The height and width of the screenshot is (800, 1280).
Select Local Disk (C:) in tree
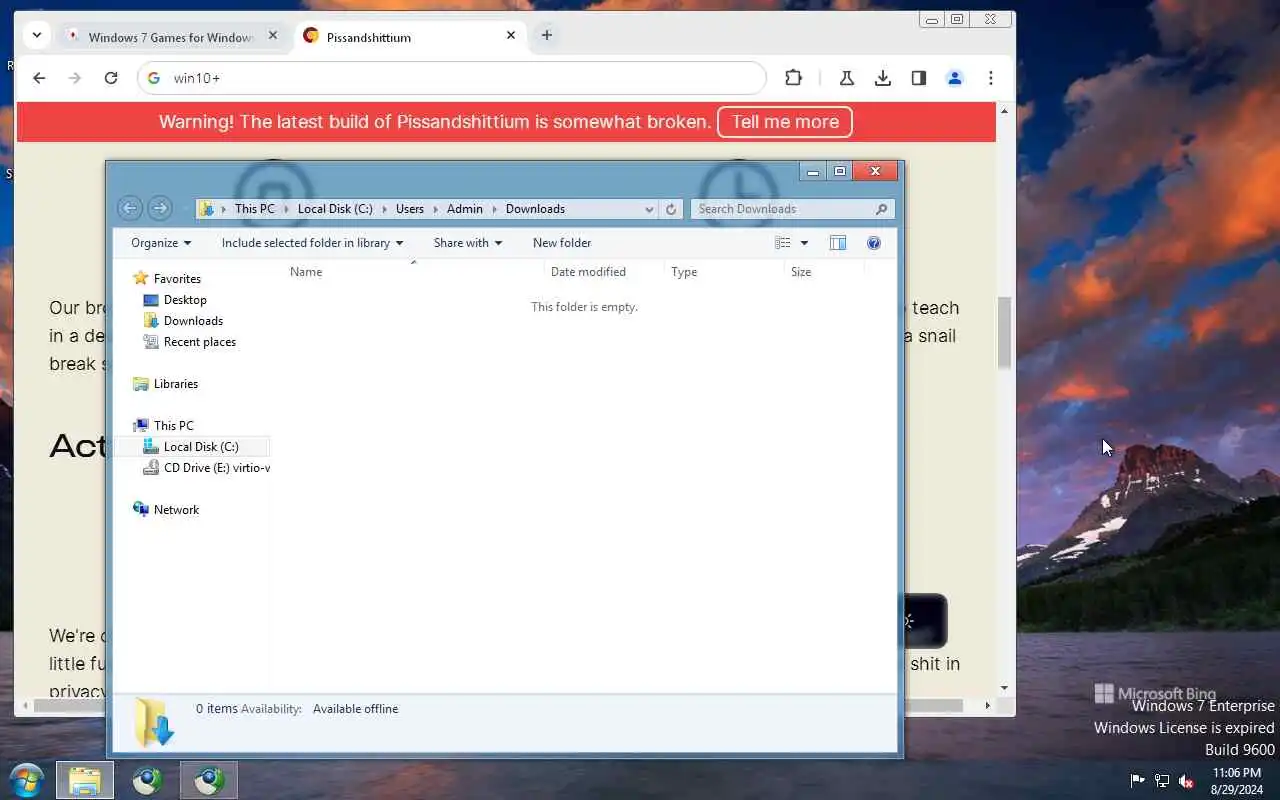[x=201, y=447]
